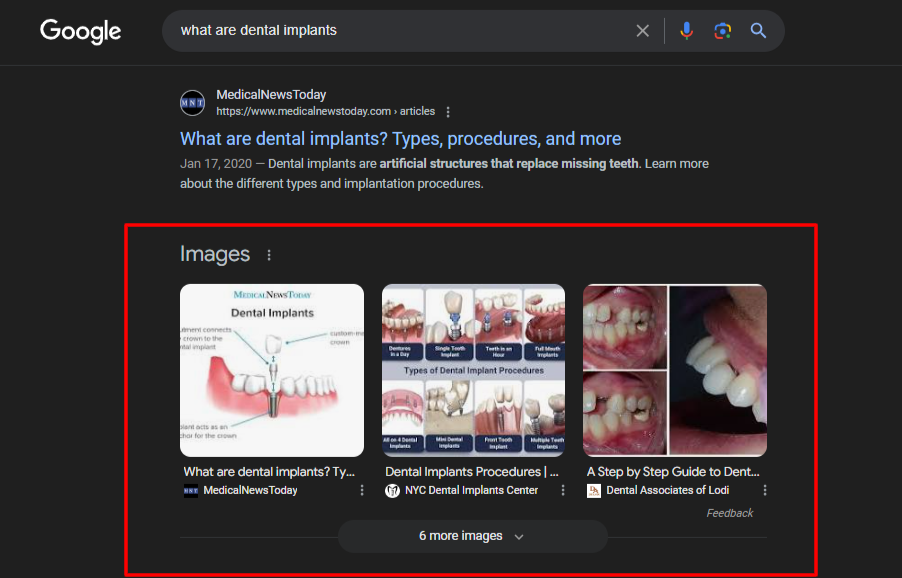Click the MedicalNewsToday result favicon
Screen dimensions: 902x578
pyautogui.click(x=192, y=103)
